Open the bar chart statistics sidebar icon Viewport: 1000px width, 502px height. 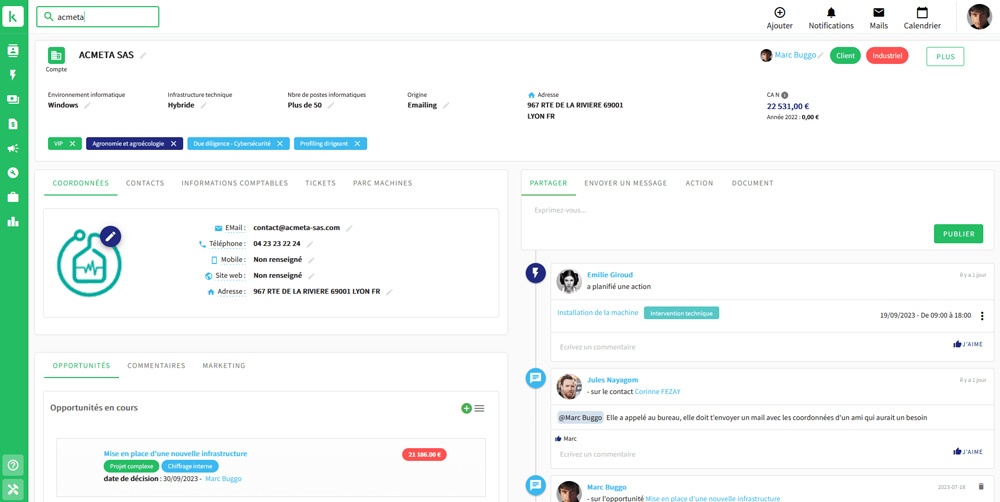tap(13, 221)
